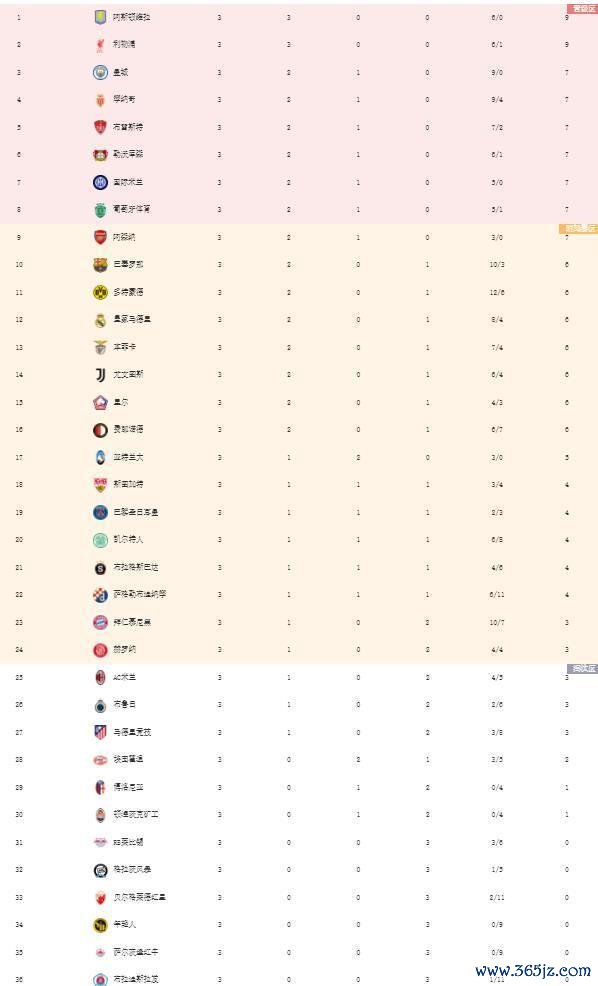Viewport: 598px width, 986px height.
Task: Select the AC Milan logo in row 25
Action: coord(100,677)
